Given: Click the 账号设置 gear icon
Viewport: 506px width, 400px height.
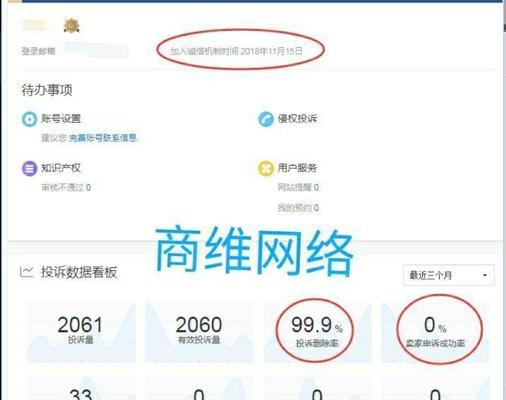Looking at the screenshot, I should pyautogui.click(x=29, y=119).
